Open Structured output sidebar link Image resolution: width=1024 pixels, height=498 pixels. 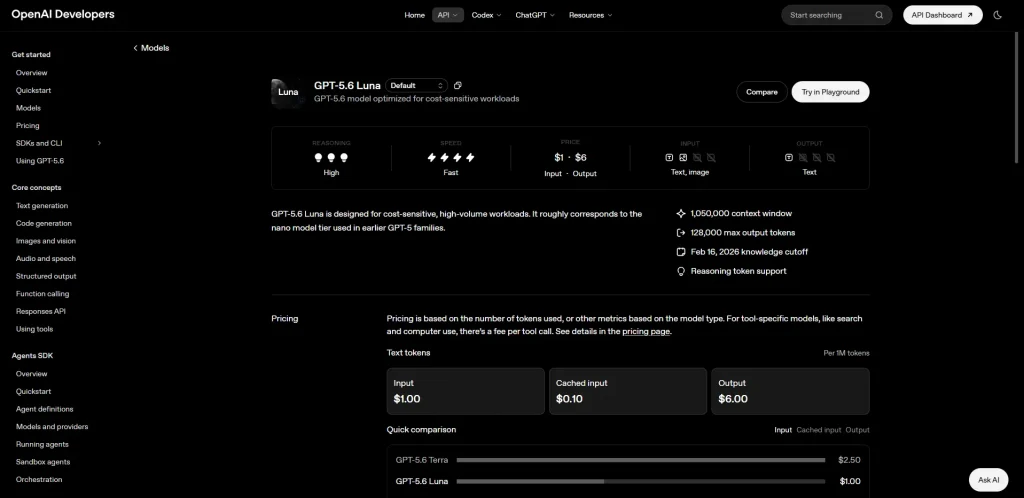46,276
